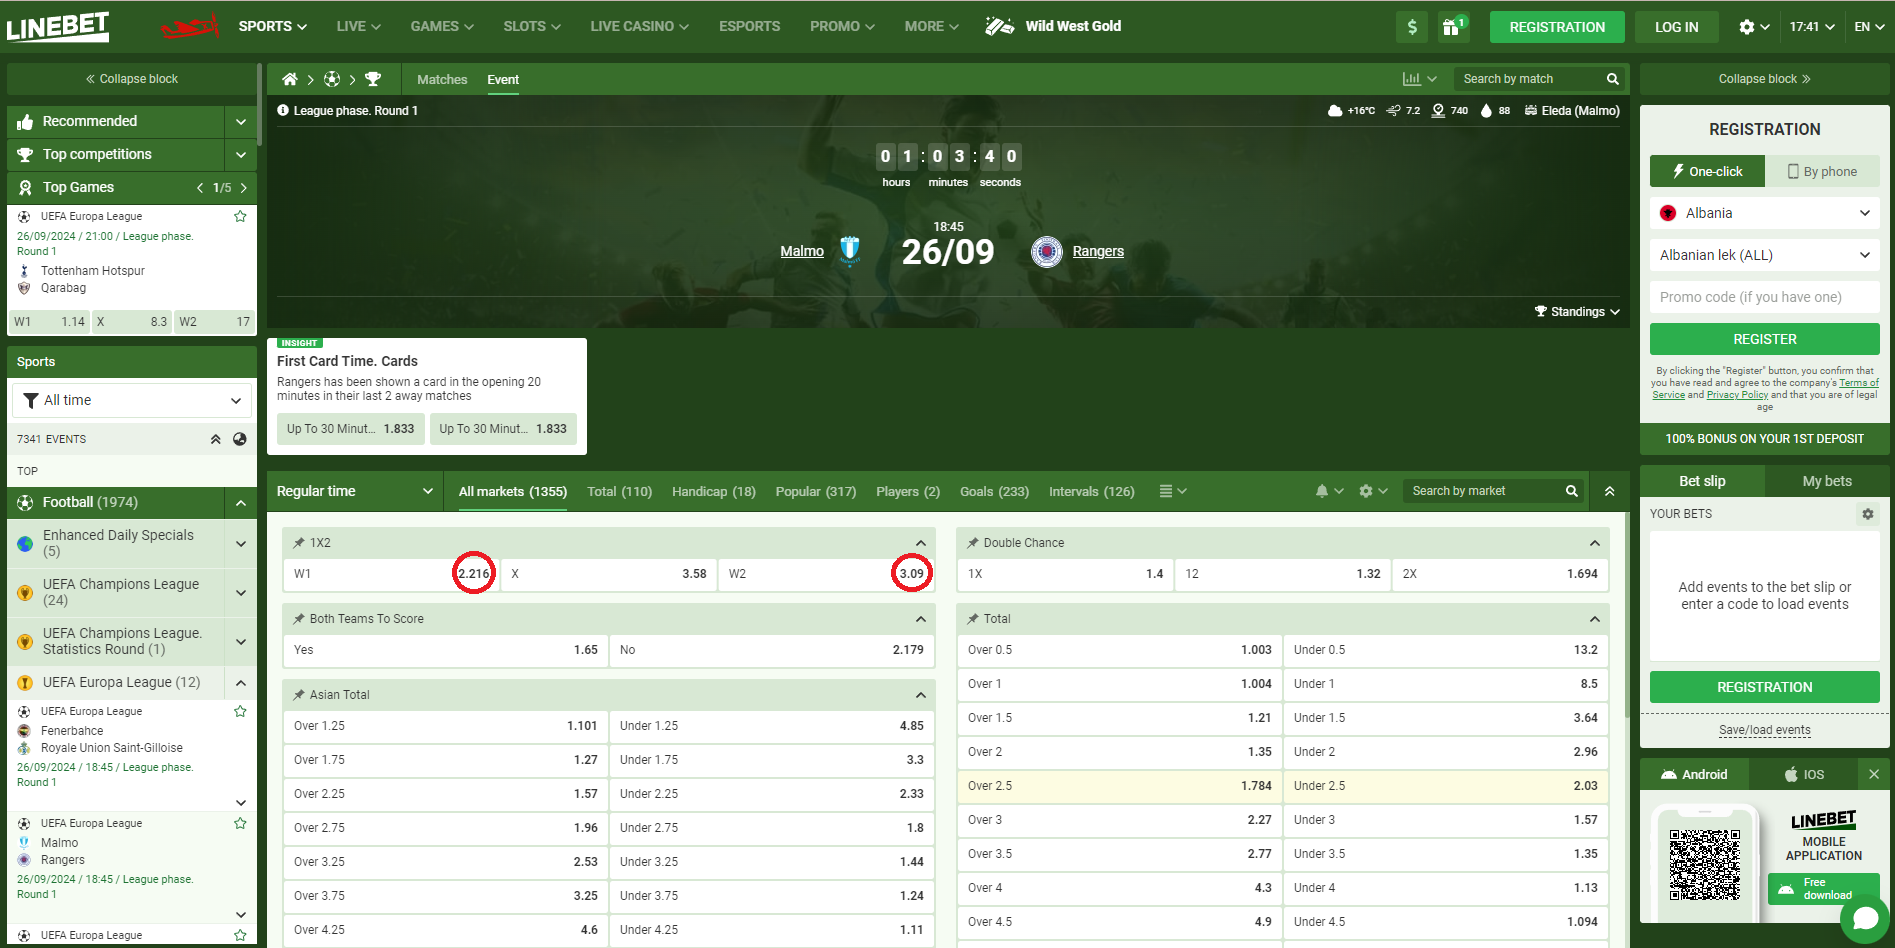Open the SPORTS dropdown menu

(273, 26)
